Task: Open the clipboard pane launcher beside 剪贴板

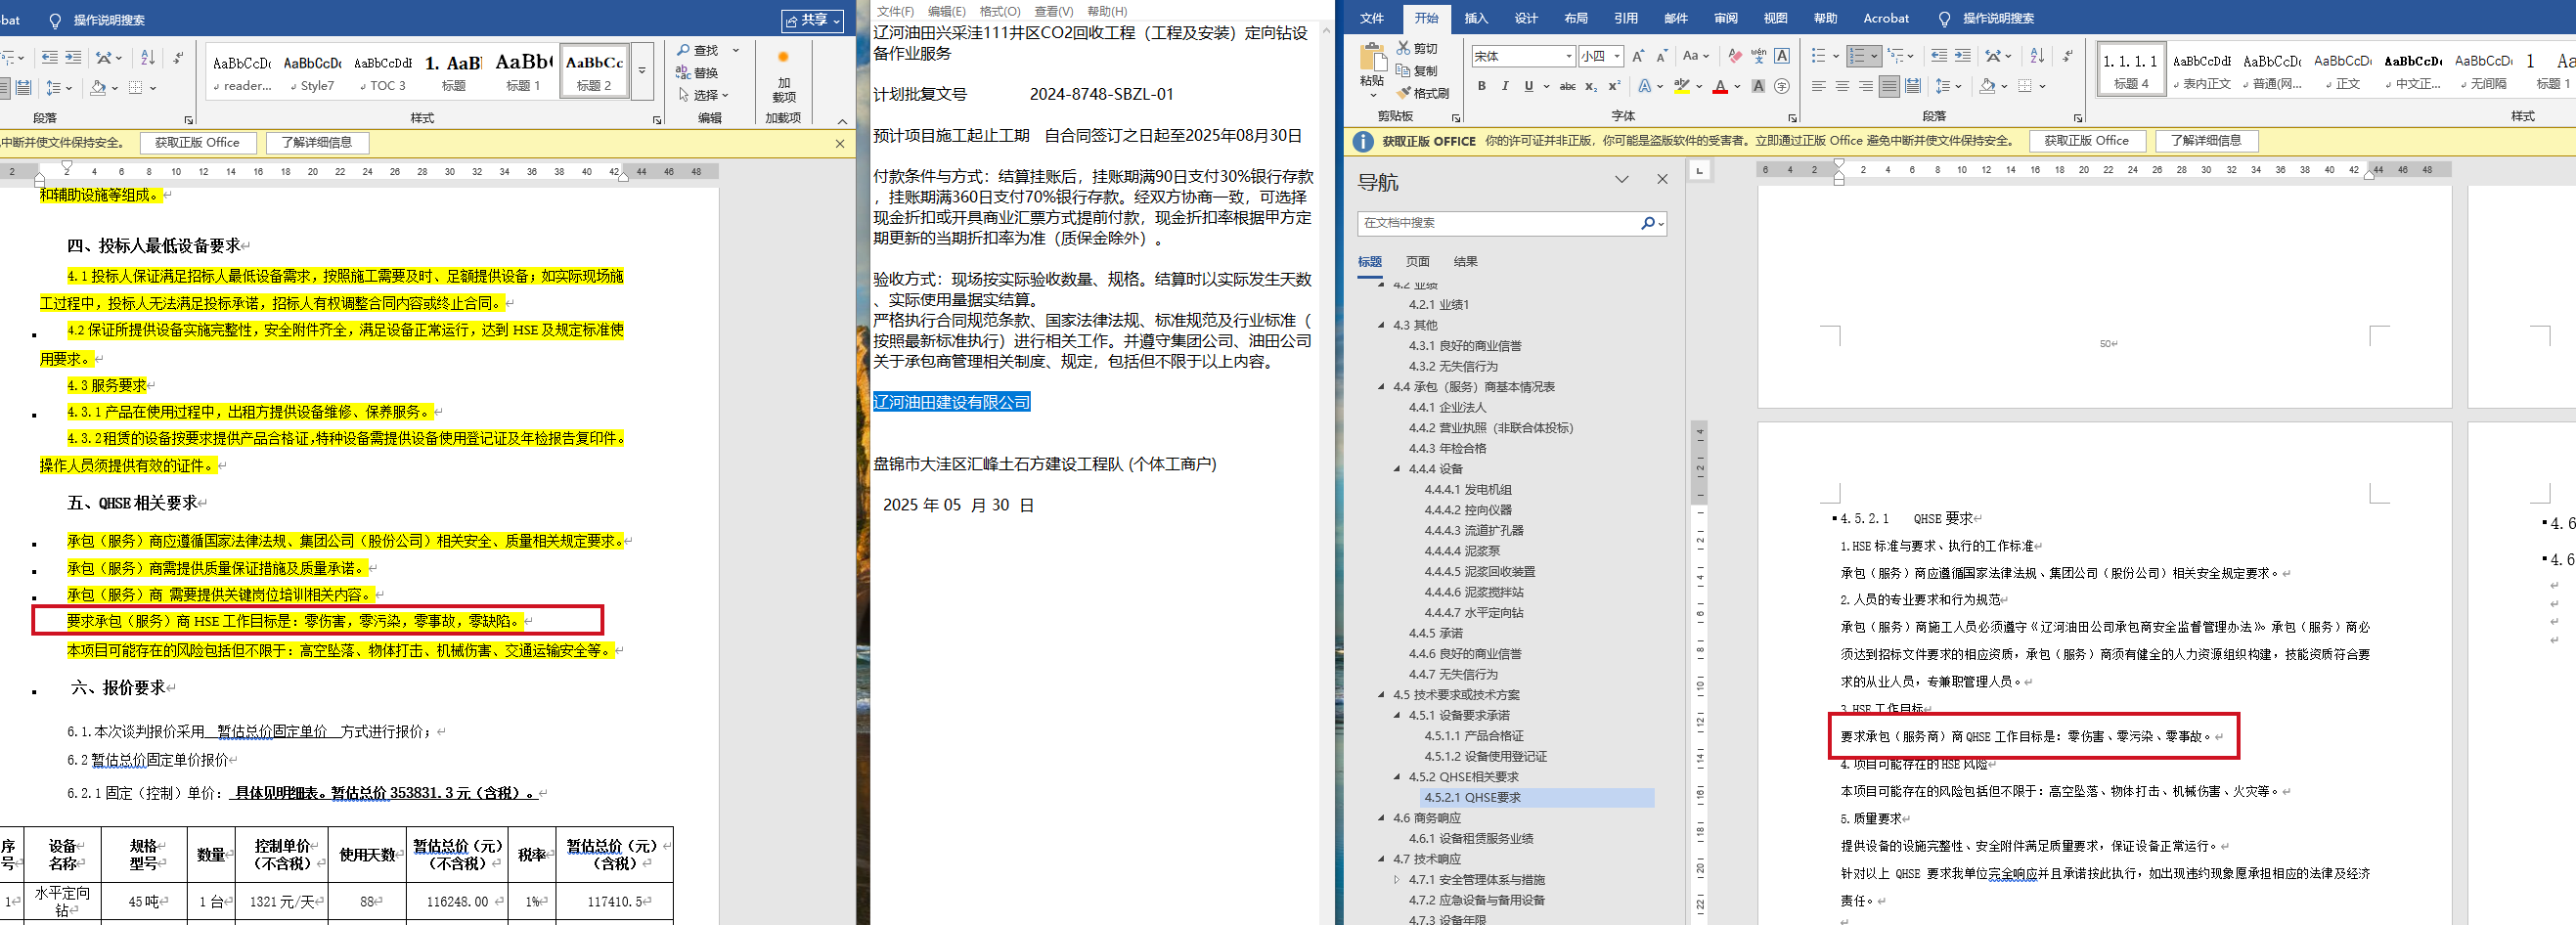Action: [1456, 118]
